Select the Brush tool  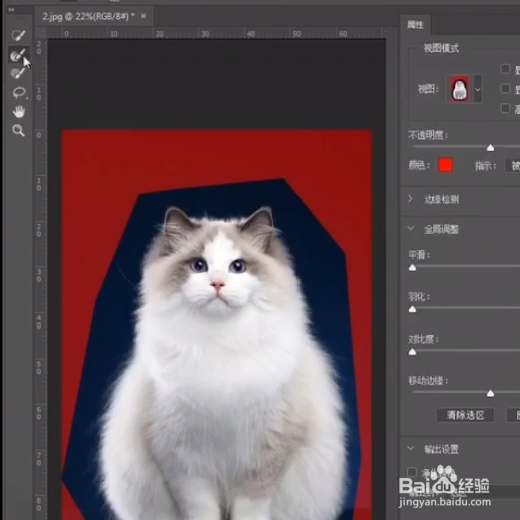click(x=18, y=73)
